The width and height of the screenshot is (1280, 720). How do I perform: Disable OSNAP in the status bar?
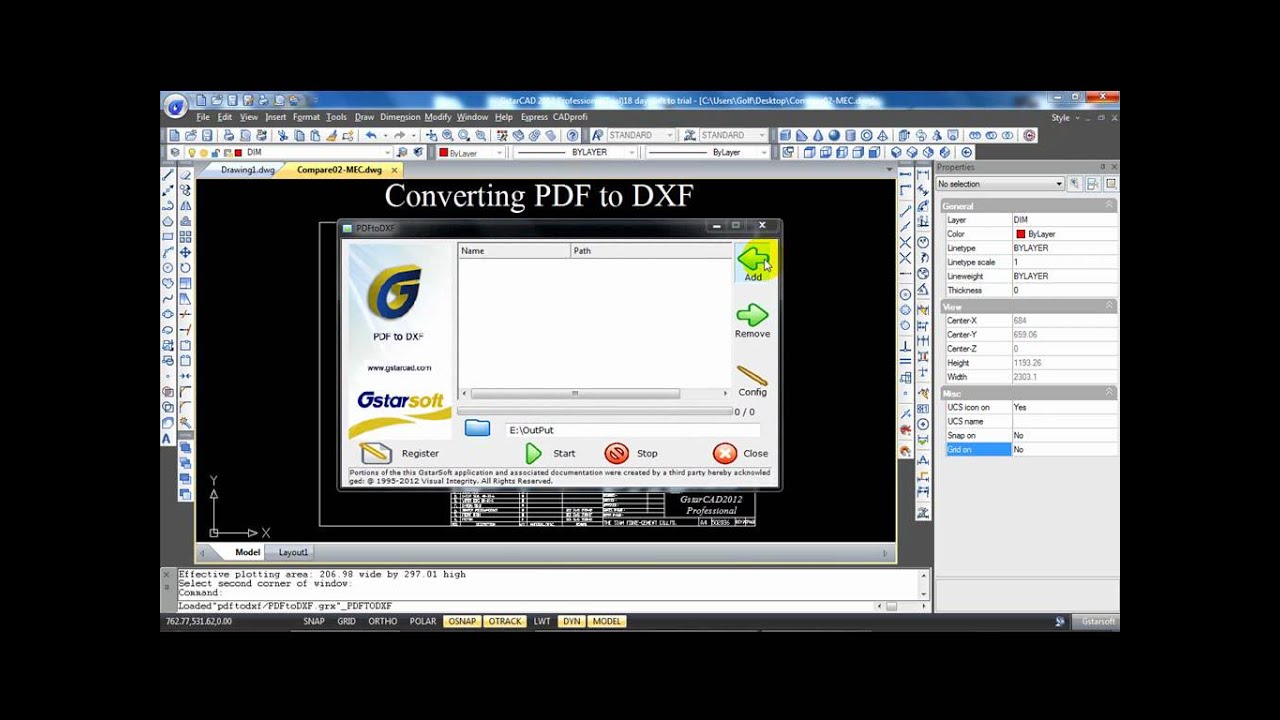click(x=462, y=621)
